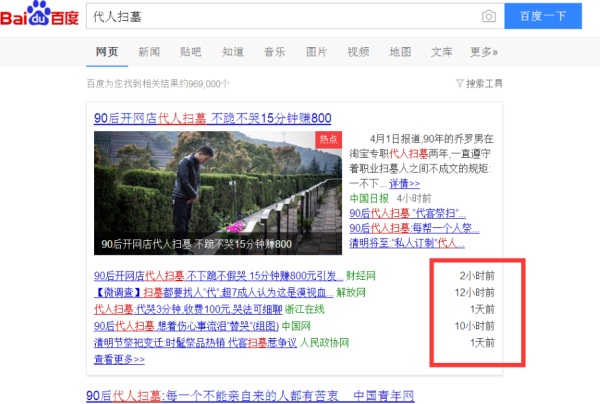The height and width of the screenshot is (404, 600).
Task: Open the 知道 tab
Action: click(x=233, y=52)
